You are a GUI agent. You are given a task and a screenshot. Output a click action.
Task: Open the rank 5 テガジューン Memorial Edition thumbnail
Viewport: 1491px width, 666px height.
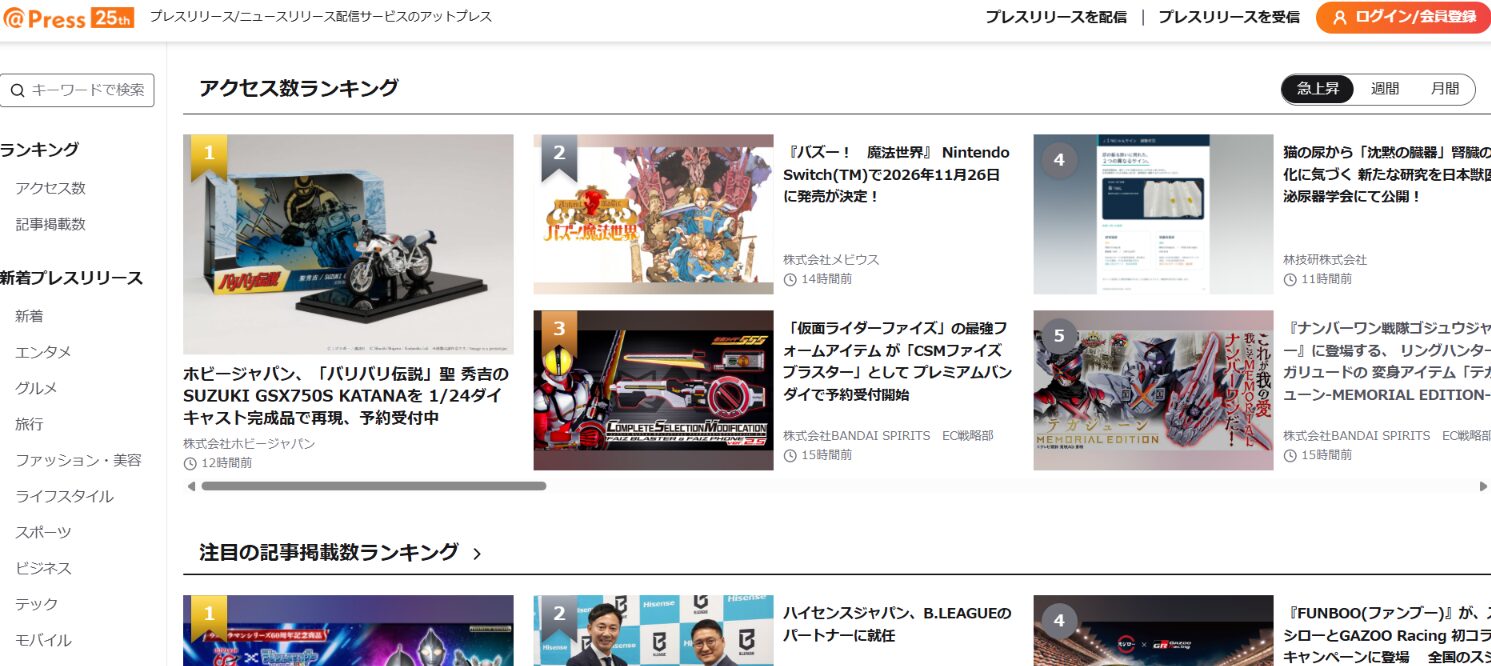click(1153, 390)
